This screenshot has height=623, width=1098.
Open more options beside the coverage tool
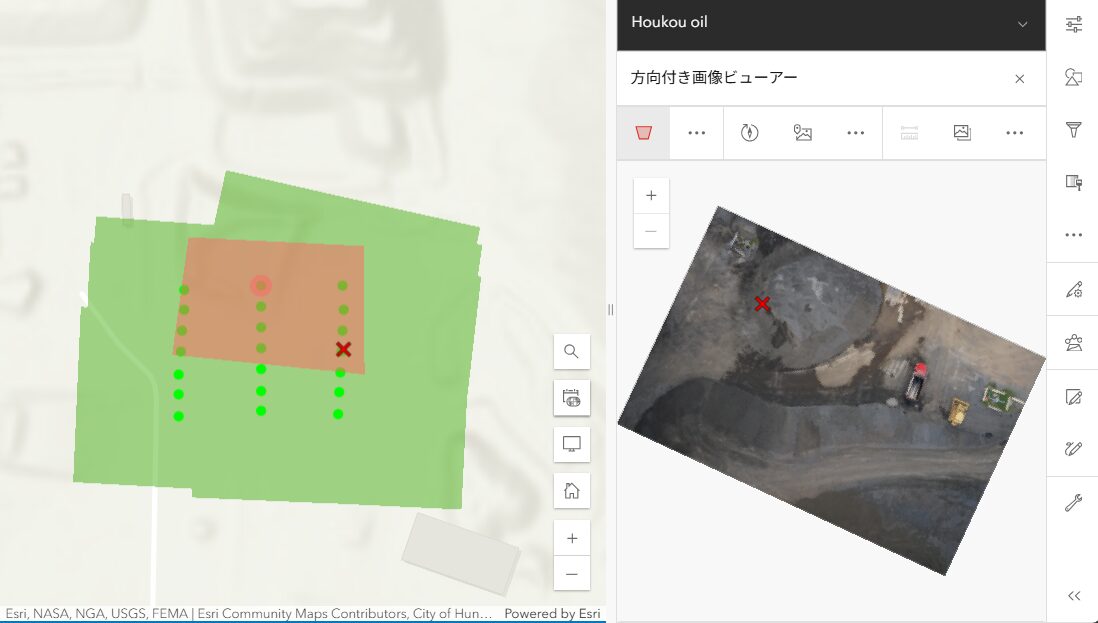(x=696, y=133)
